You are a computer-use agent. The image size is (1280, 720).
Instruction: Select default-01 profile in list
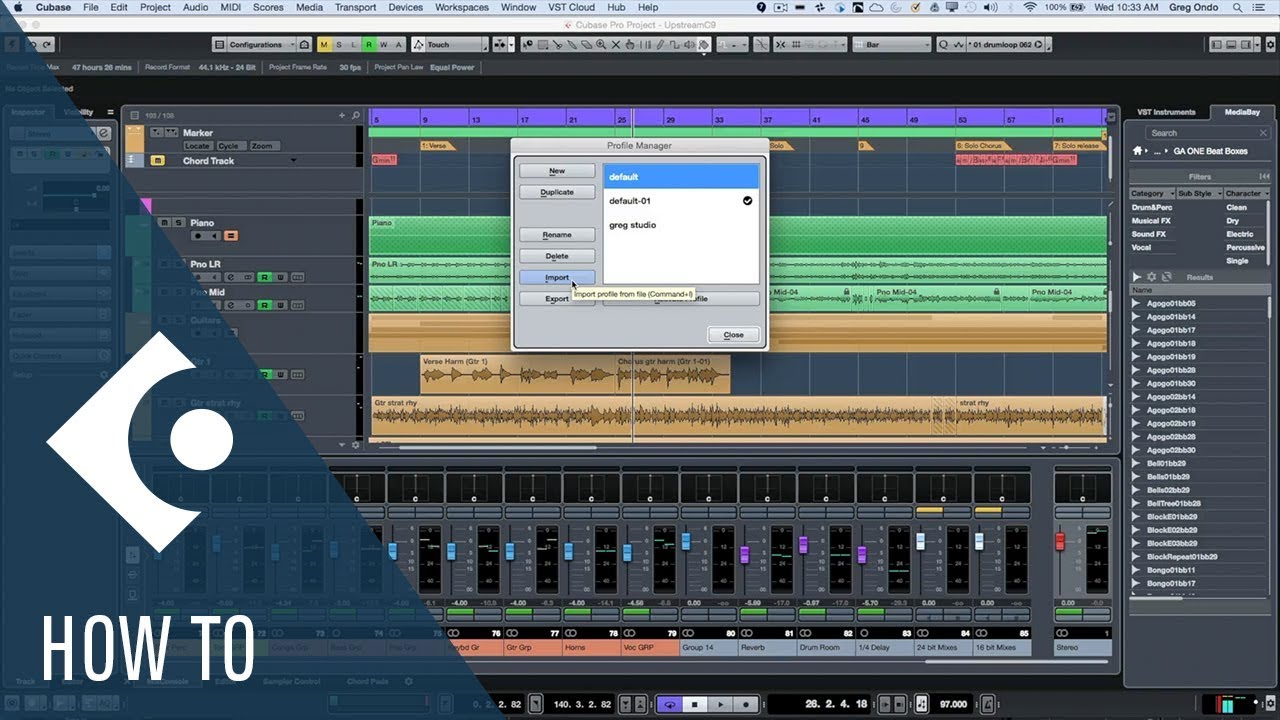click(x=682, y=201)
